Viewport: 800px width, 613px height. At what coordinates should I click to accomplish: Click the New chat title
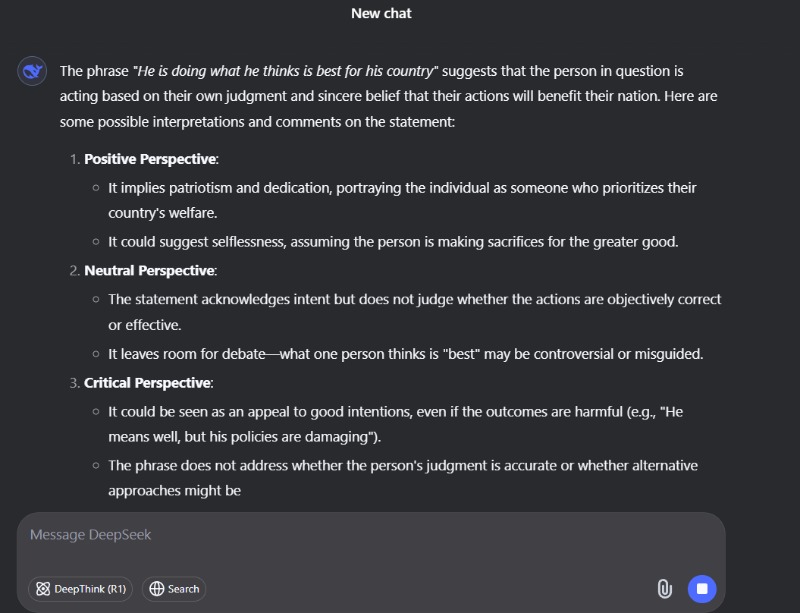381,13
